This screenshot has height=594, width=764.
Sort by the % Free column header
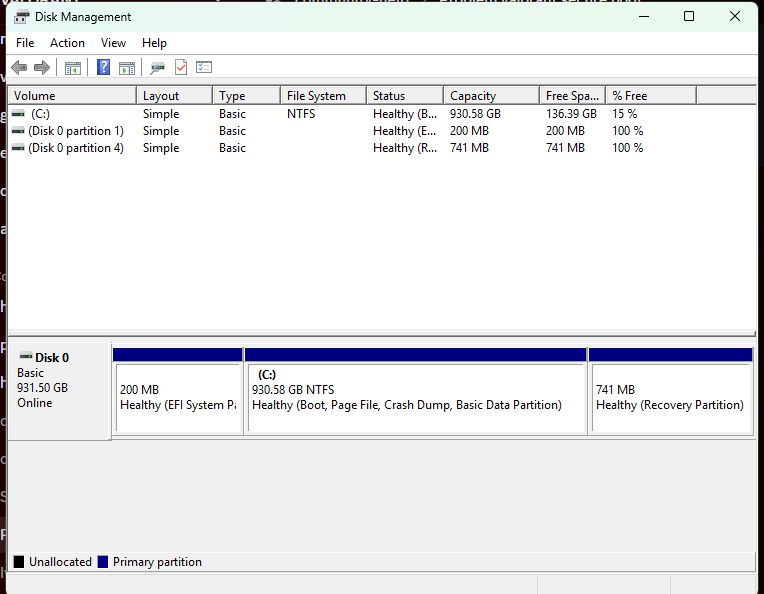pyautogui.click(x=651, y=96)
